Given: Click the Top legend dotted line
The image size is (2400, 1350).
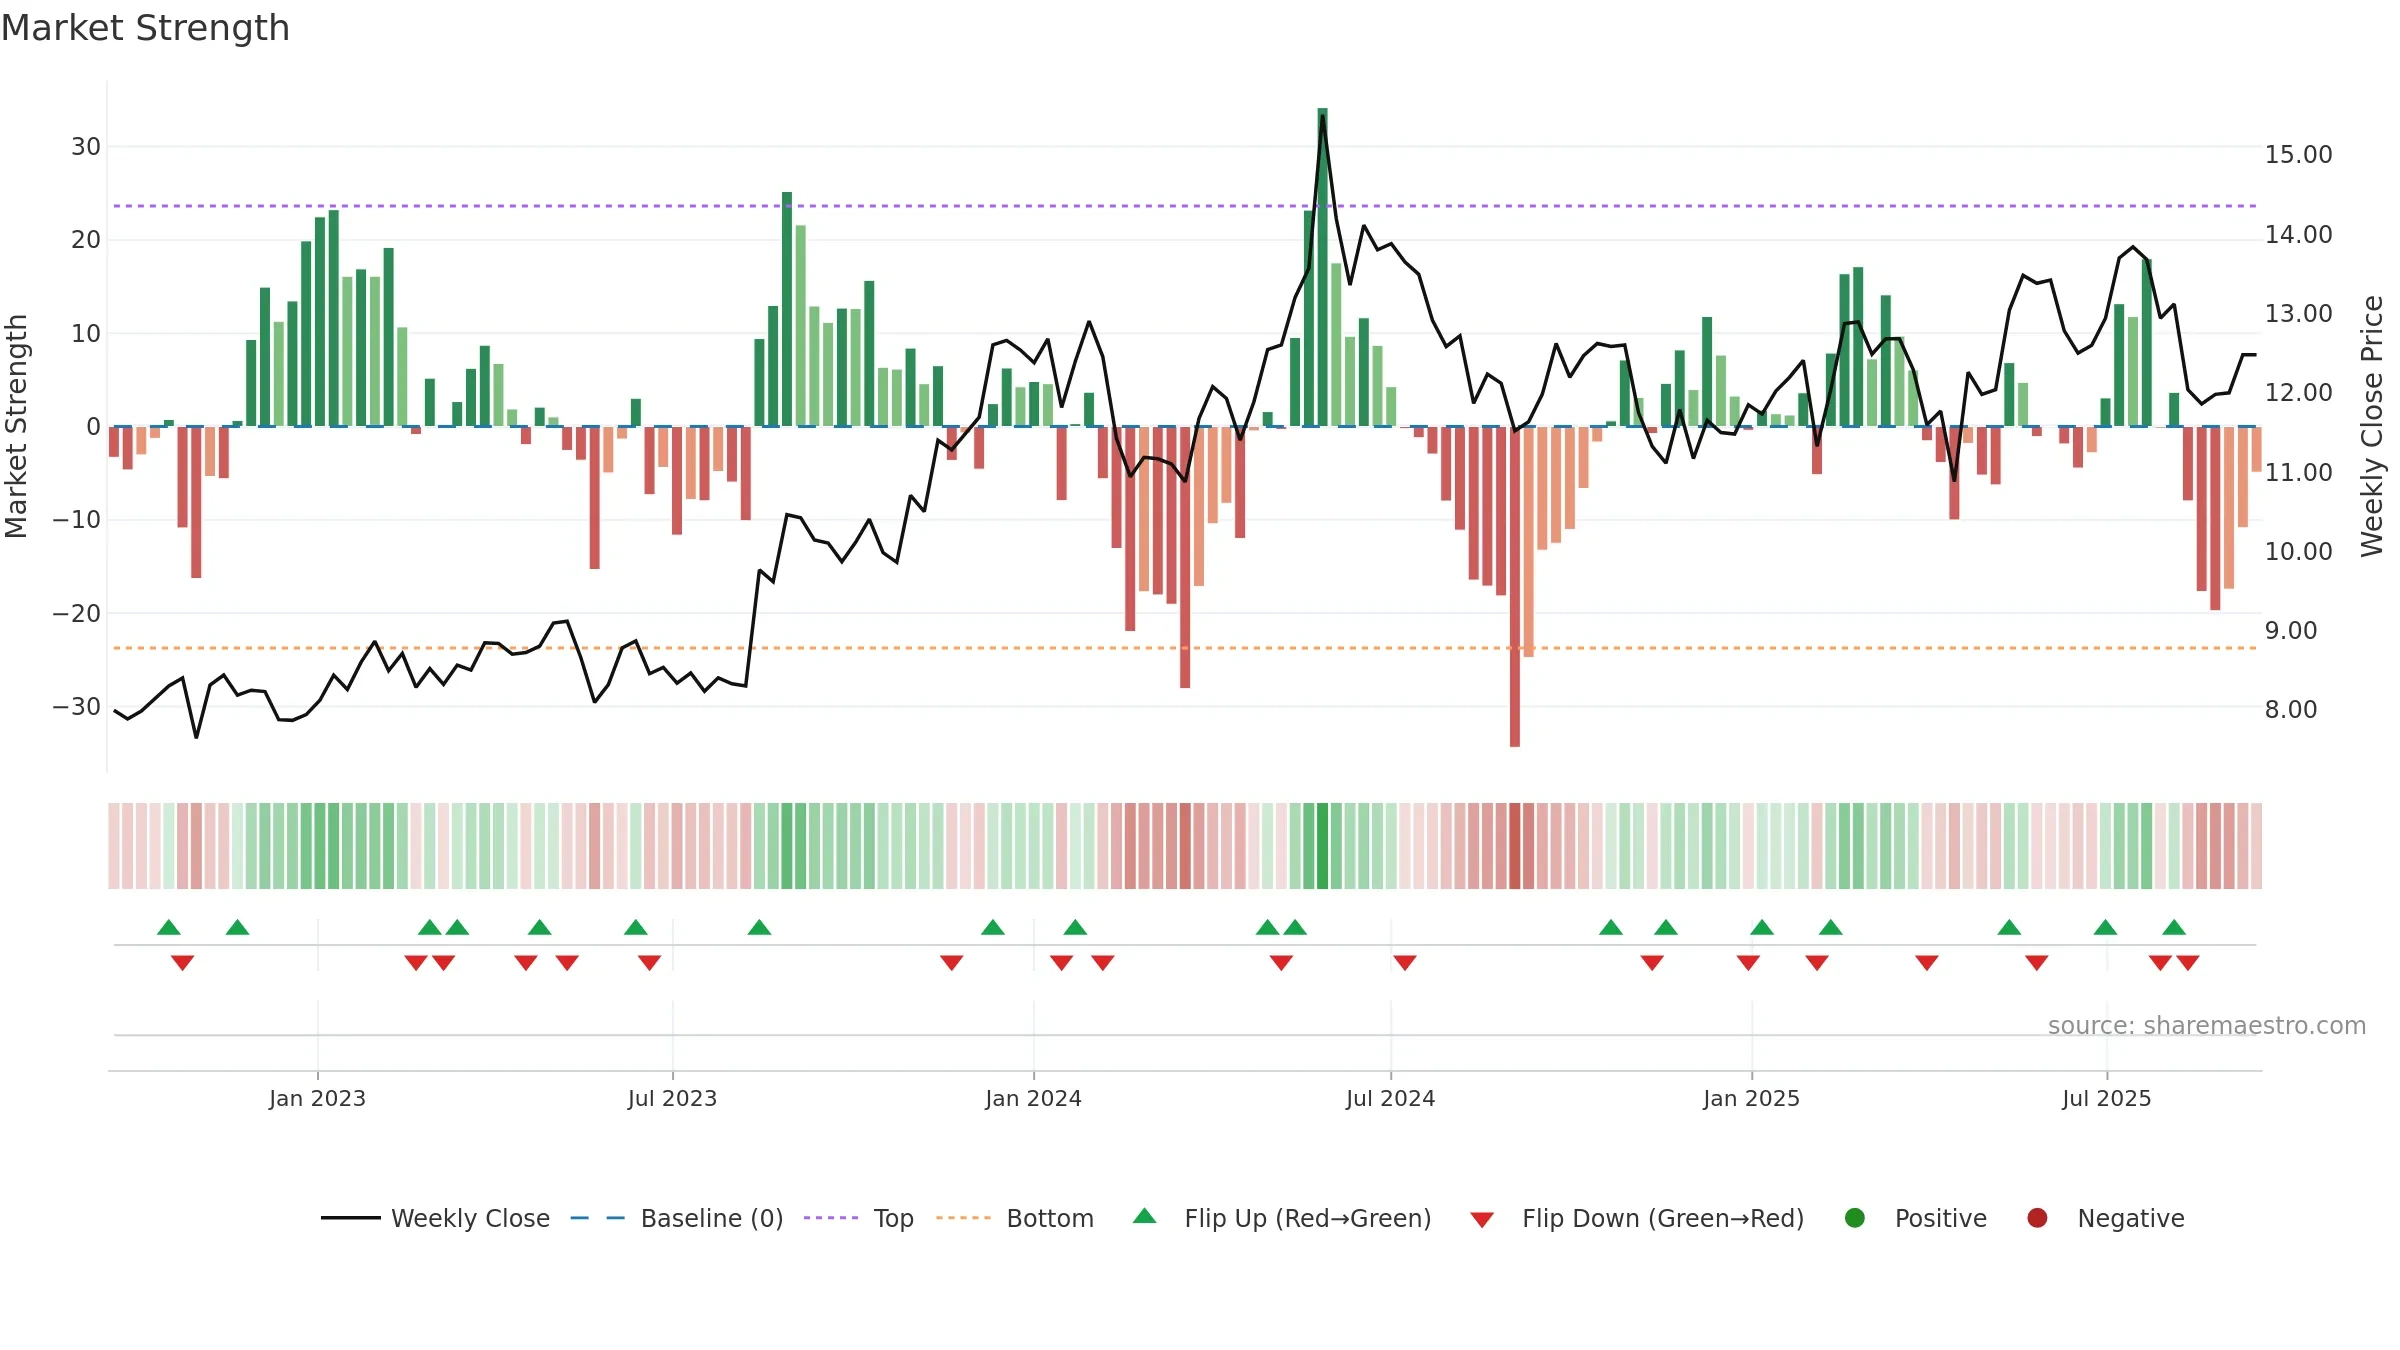Looking at the screenshot, I should [x=831, y=1218].
